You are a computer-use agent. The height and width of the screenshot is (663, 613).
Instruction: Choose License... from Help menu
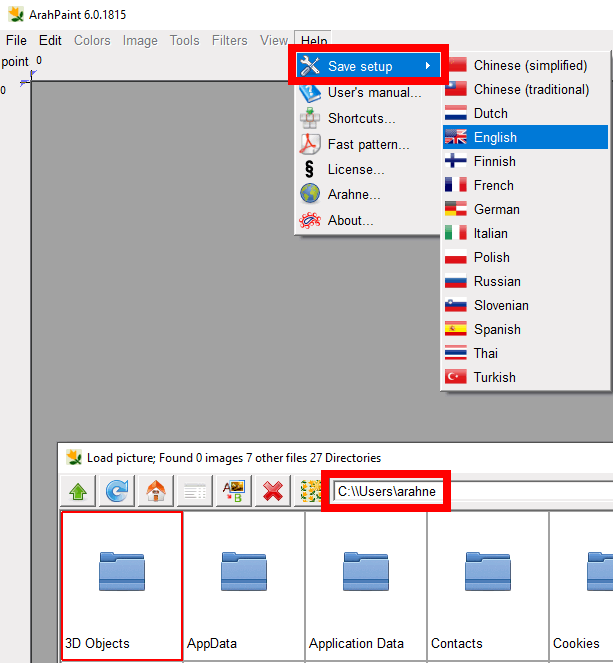coord(367,169)
